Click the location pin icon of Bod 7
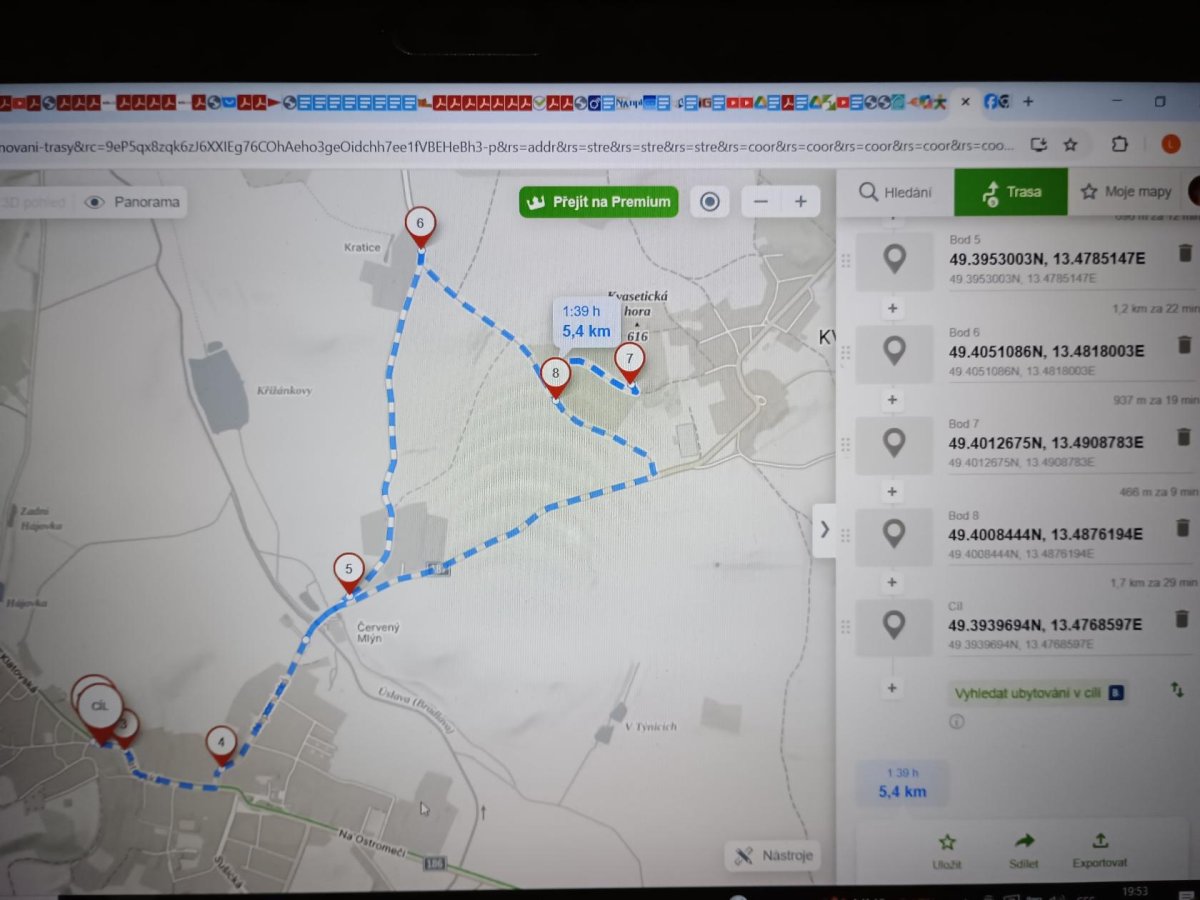This screenshot has width=1200, height=900. tap(895, 443)
